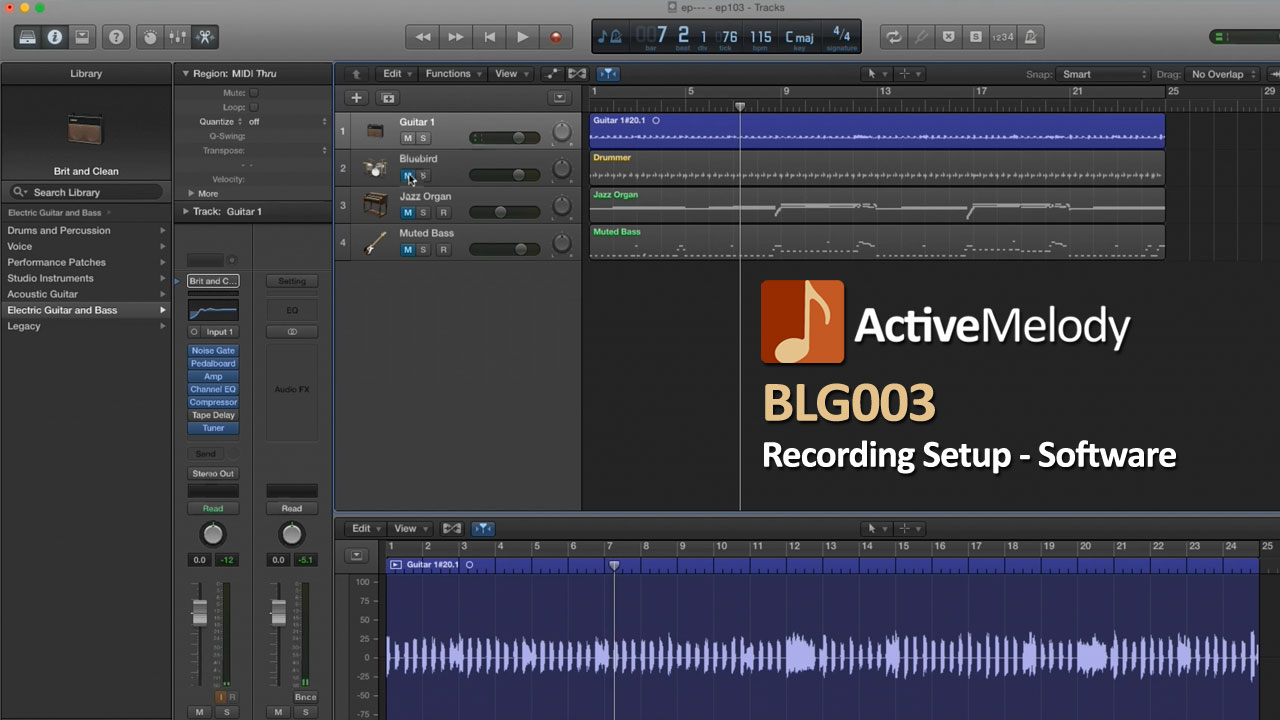Image resolution: width=1280 pixels, height=720 pixels.
Task: Select Drums and Percussion library category
Action: [x=86, y=230]
